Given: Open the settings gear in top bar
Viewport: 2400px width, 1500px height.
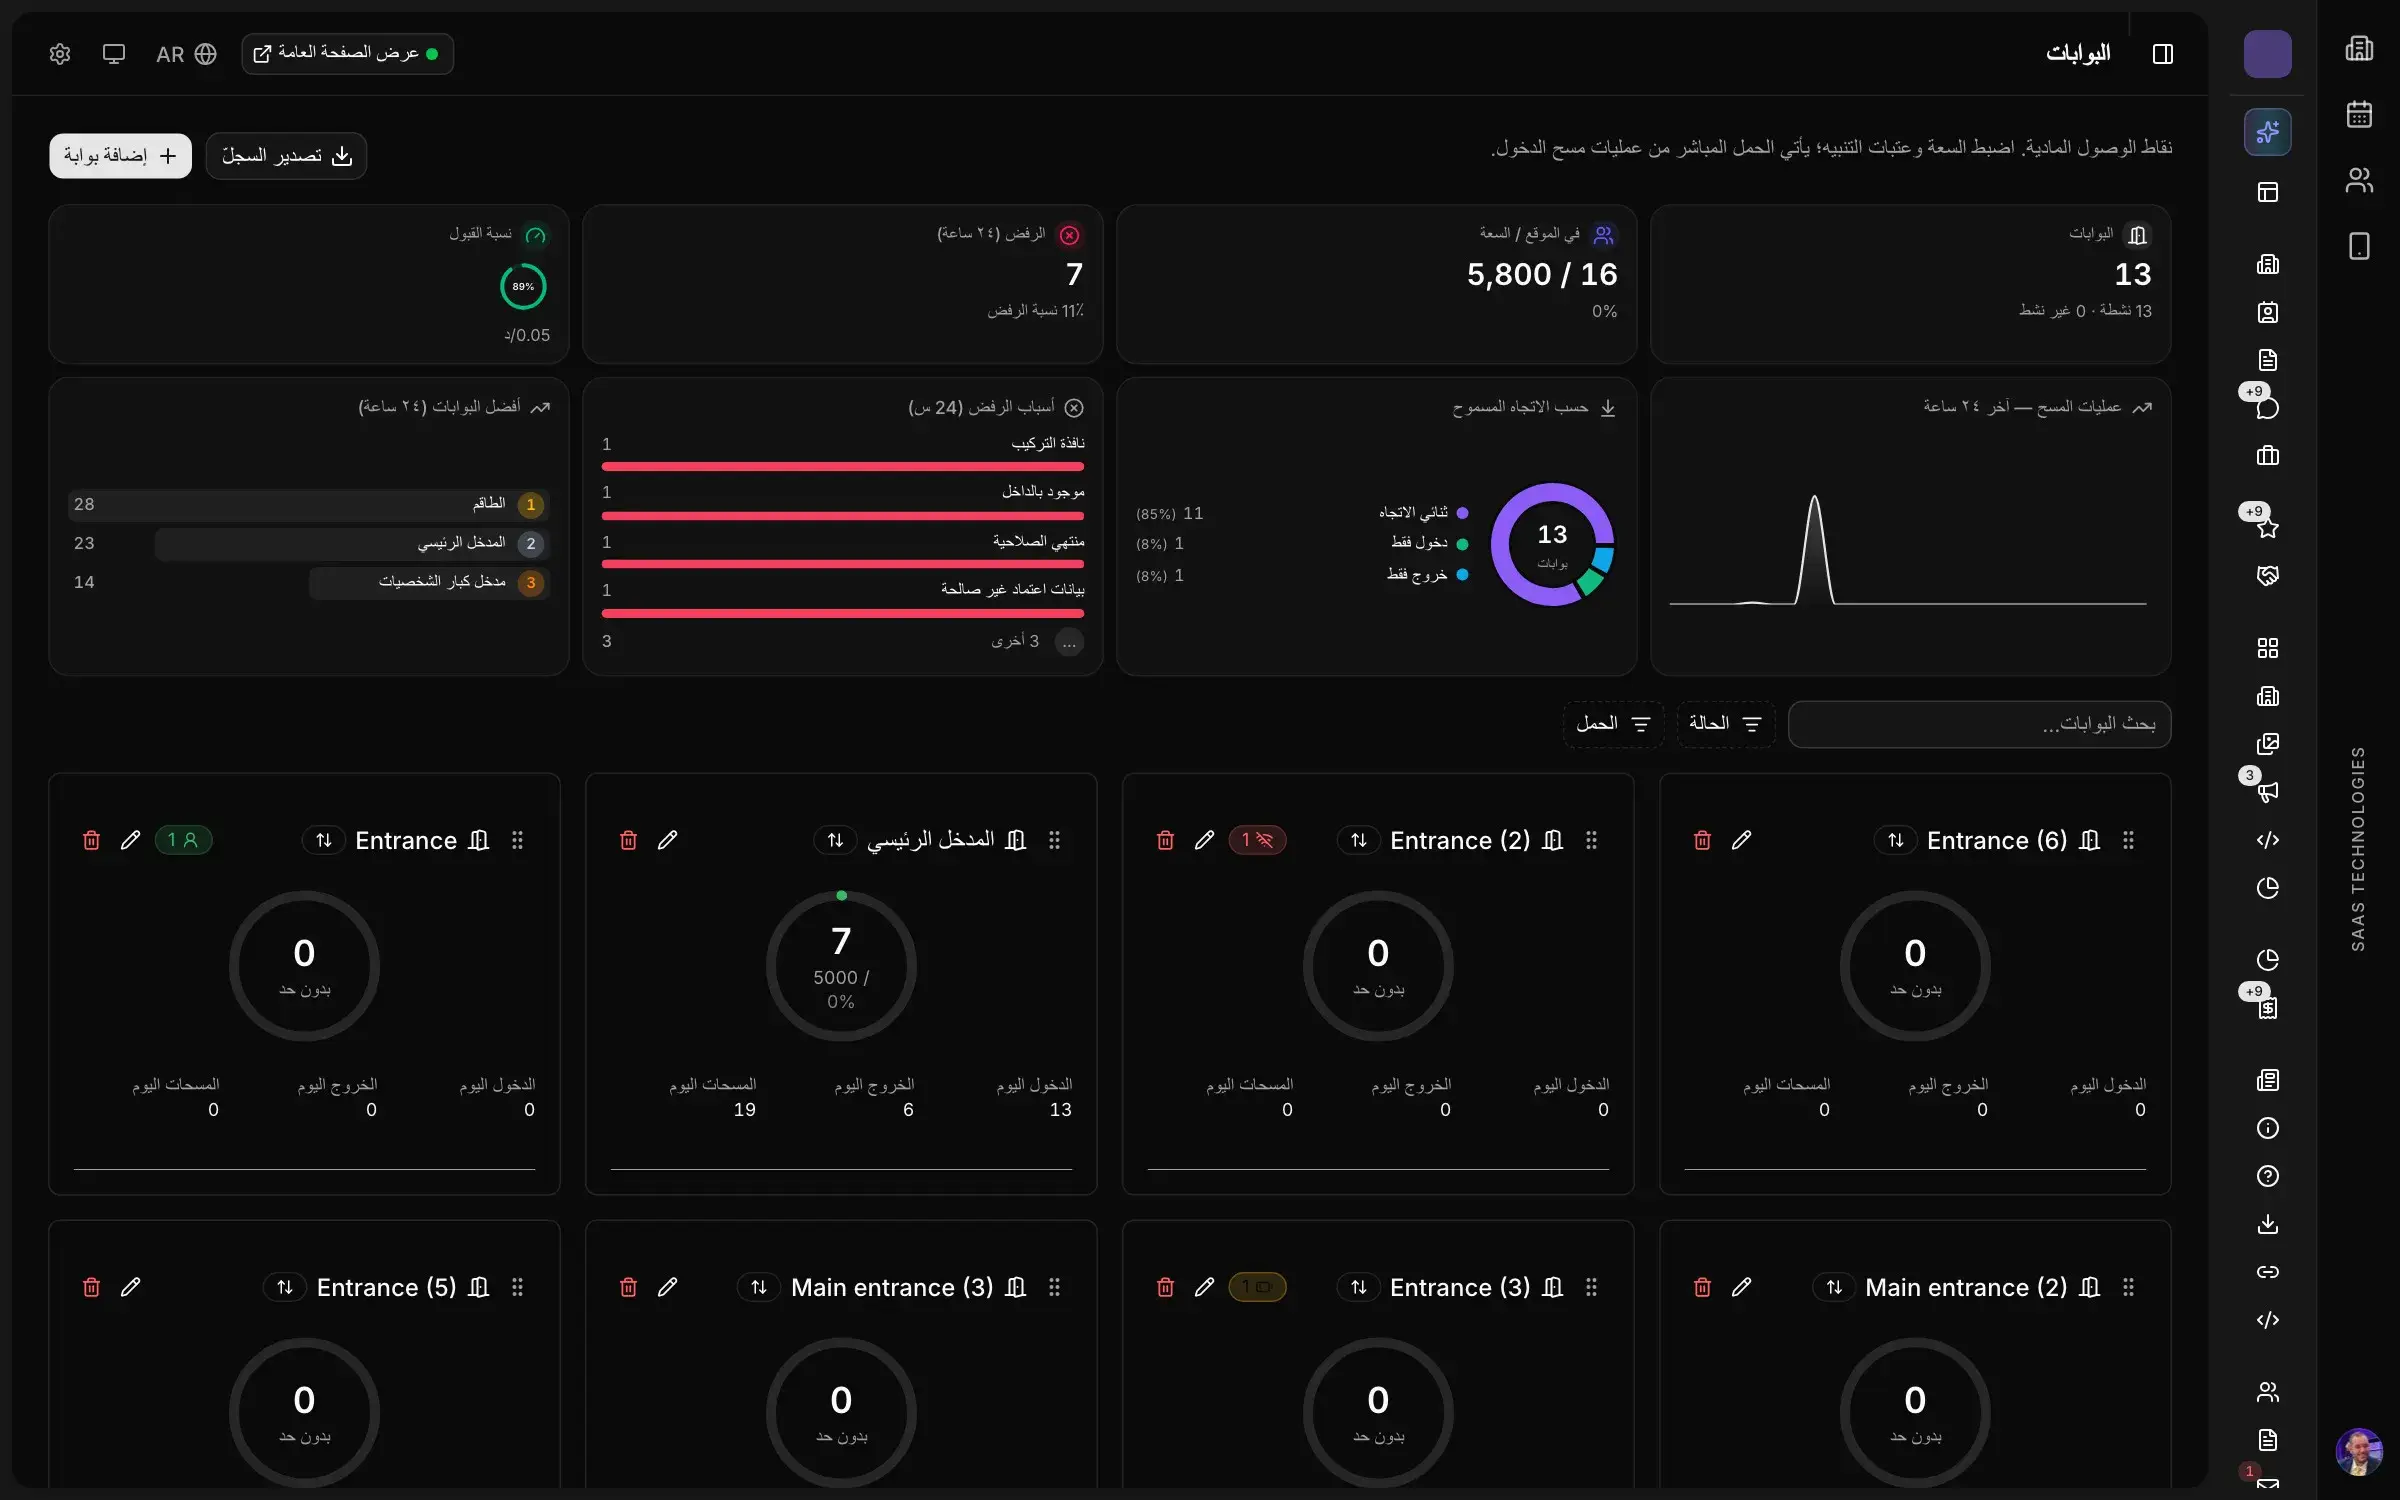Looking at the screenshot, I should point(60,54).
